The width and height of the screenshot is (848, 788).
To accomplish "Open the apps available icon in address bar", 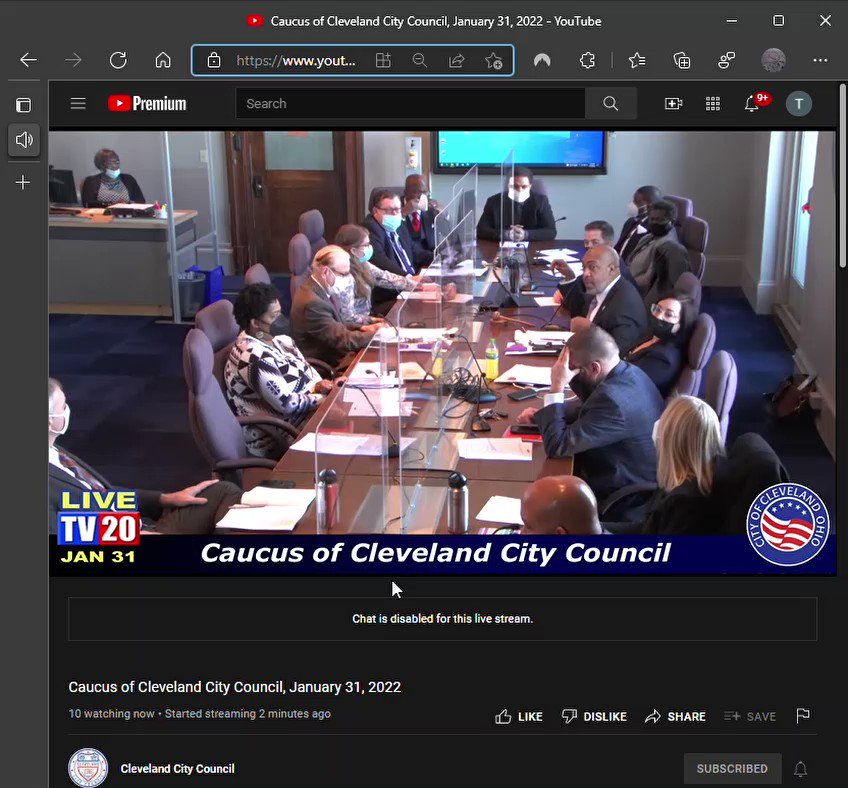I will click(x=383, y=60).
